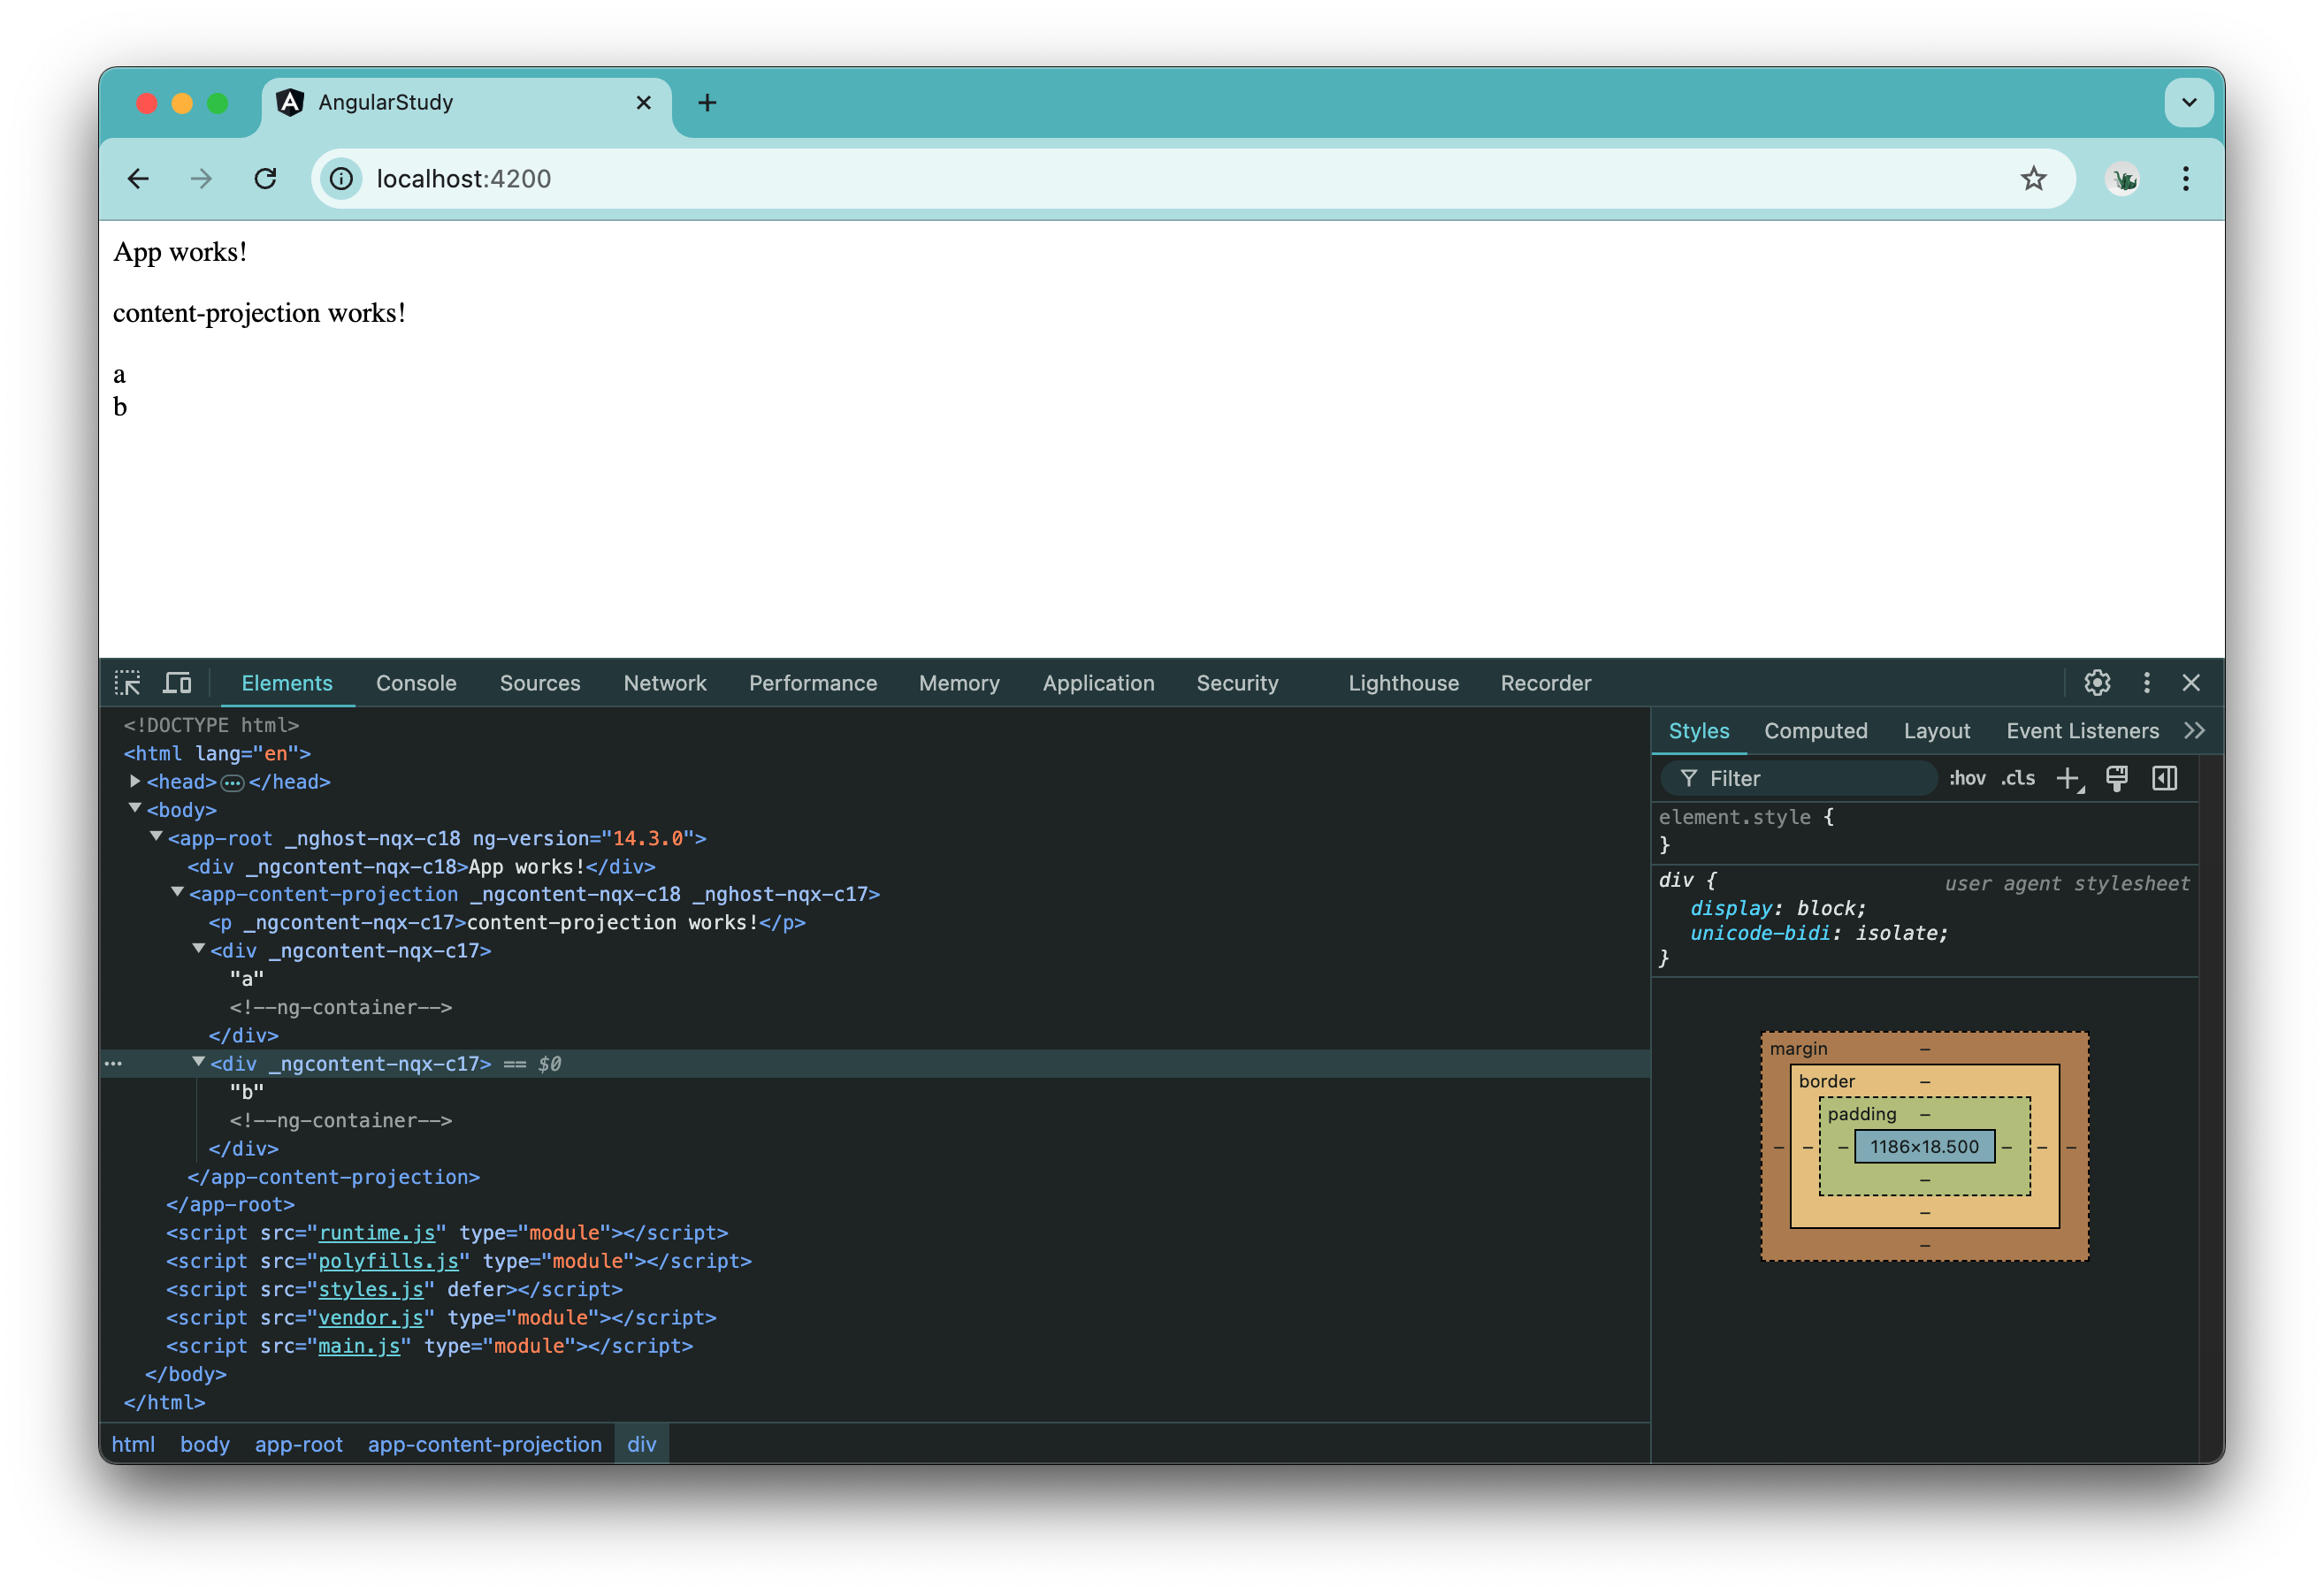This screenshot has height=1595, width=2324.
Task: Open the DevTools three-dot options menu
Action: coord(2146,683)
